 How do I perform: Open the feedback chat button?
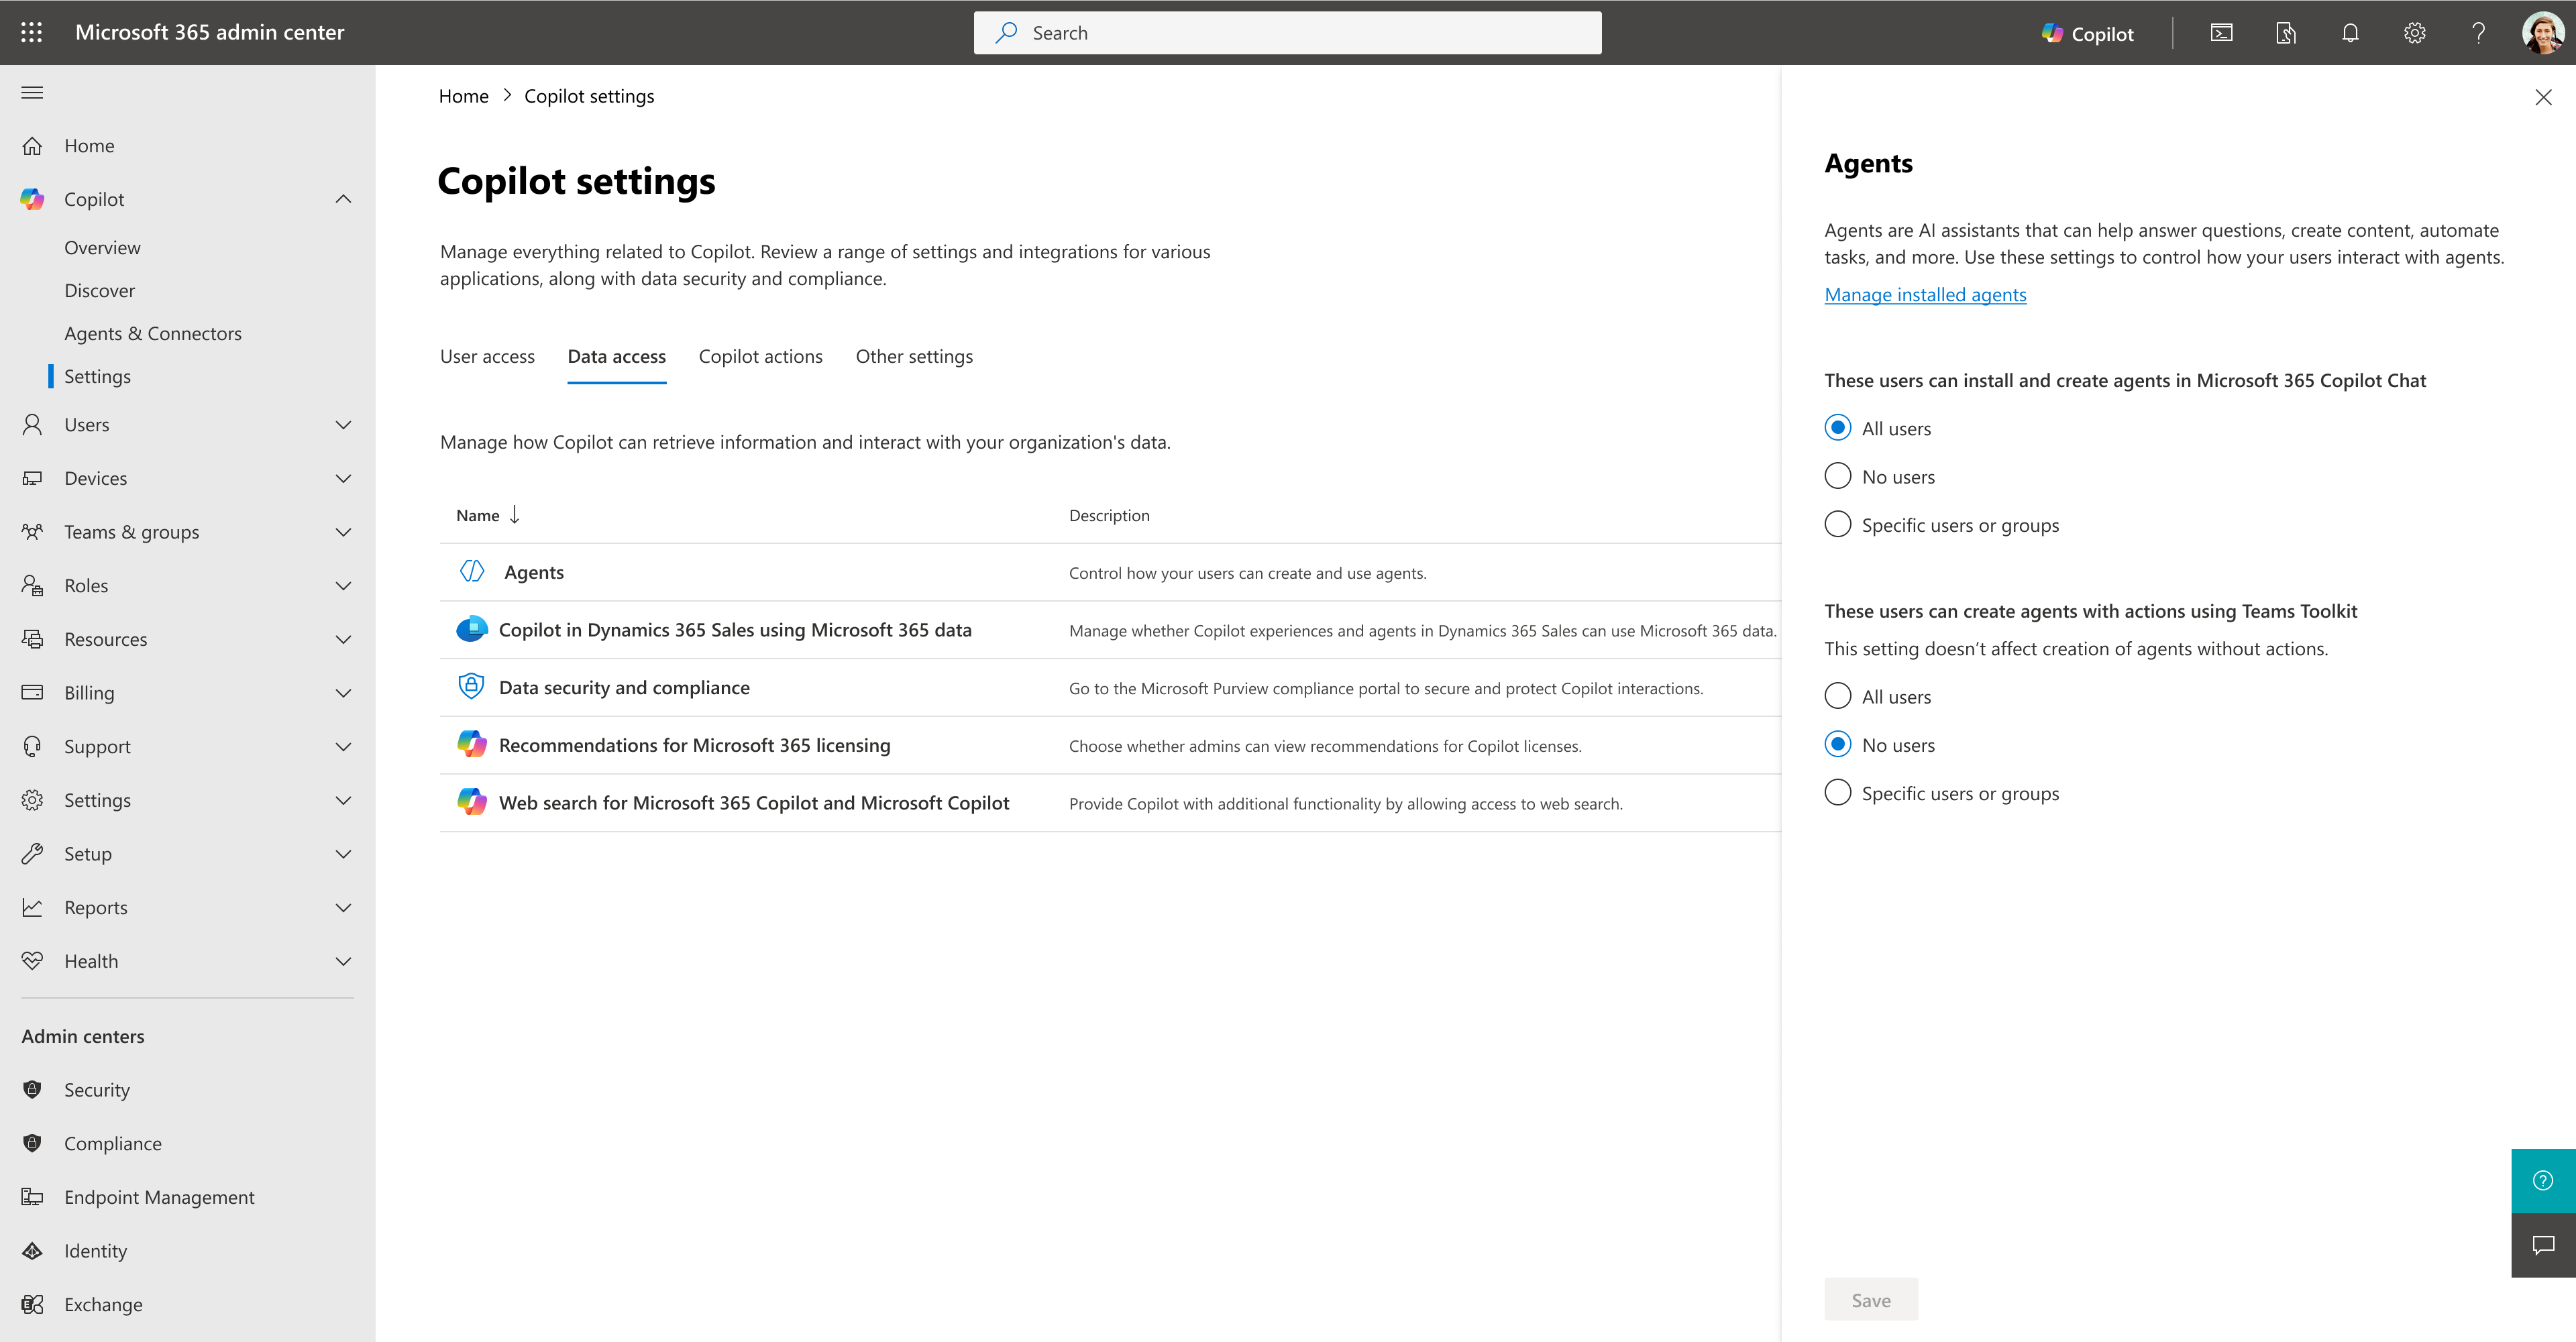(x=2543, y=1246)
